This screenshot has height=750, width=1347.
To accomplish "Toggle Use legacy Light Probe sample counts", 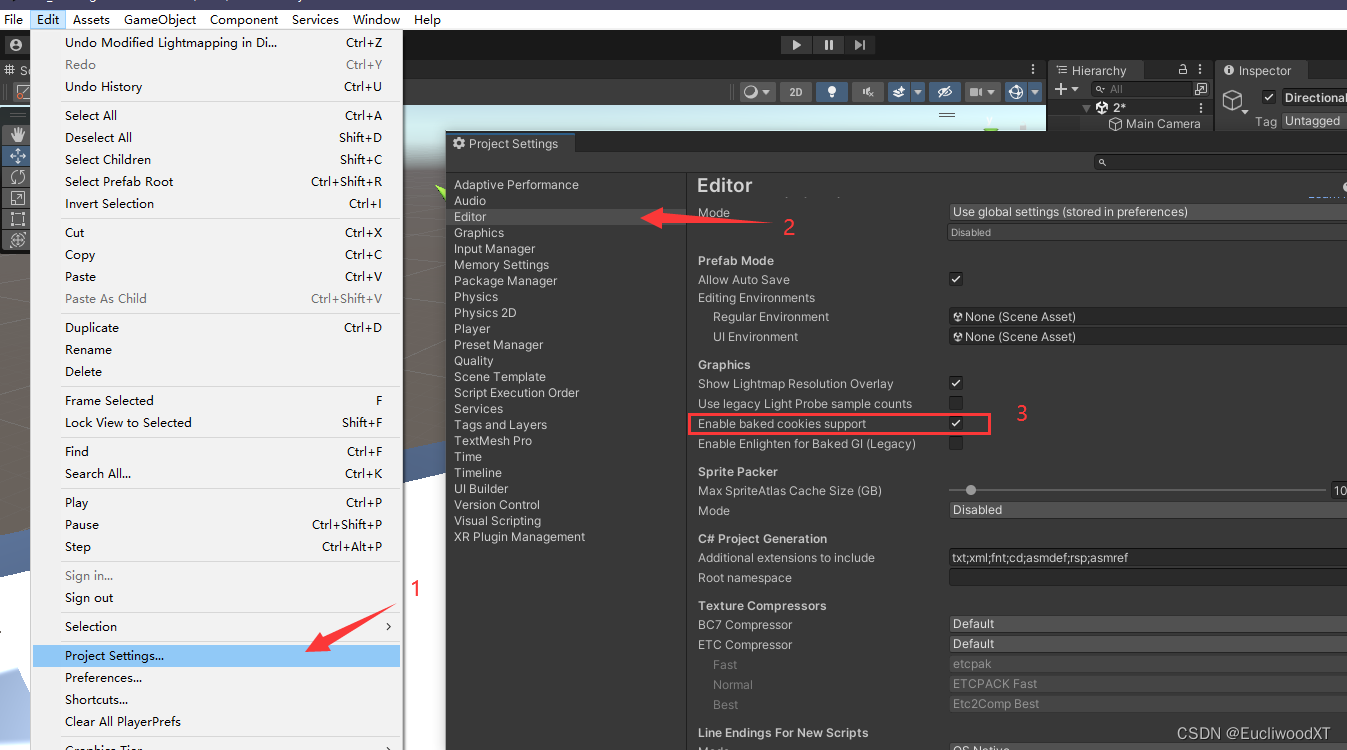I will tap(956, 403).
